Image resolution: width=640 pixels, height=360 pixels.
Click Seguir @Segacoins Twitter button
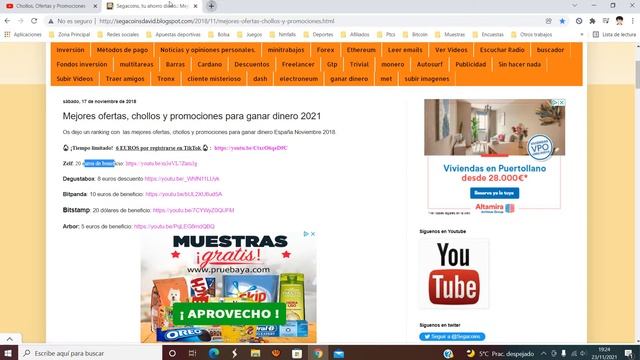pos(452,337)
